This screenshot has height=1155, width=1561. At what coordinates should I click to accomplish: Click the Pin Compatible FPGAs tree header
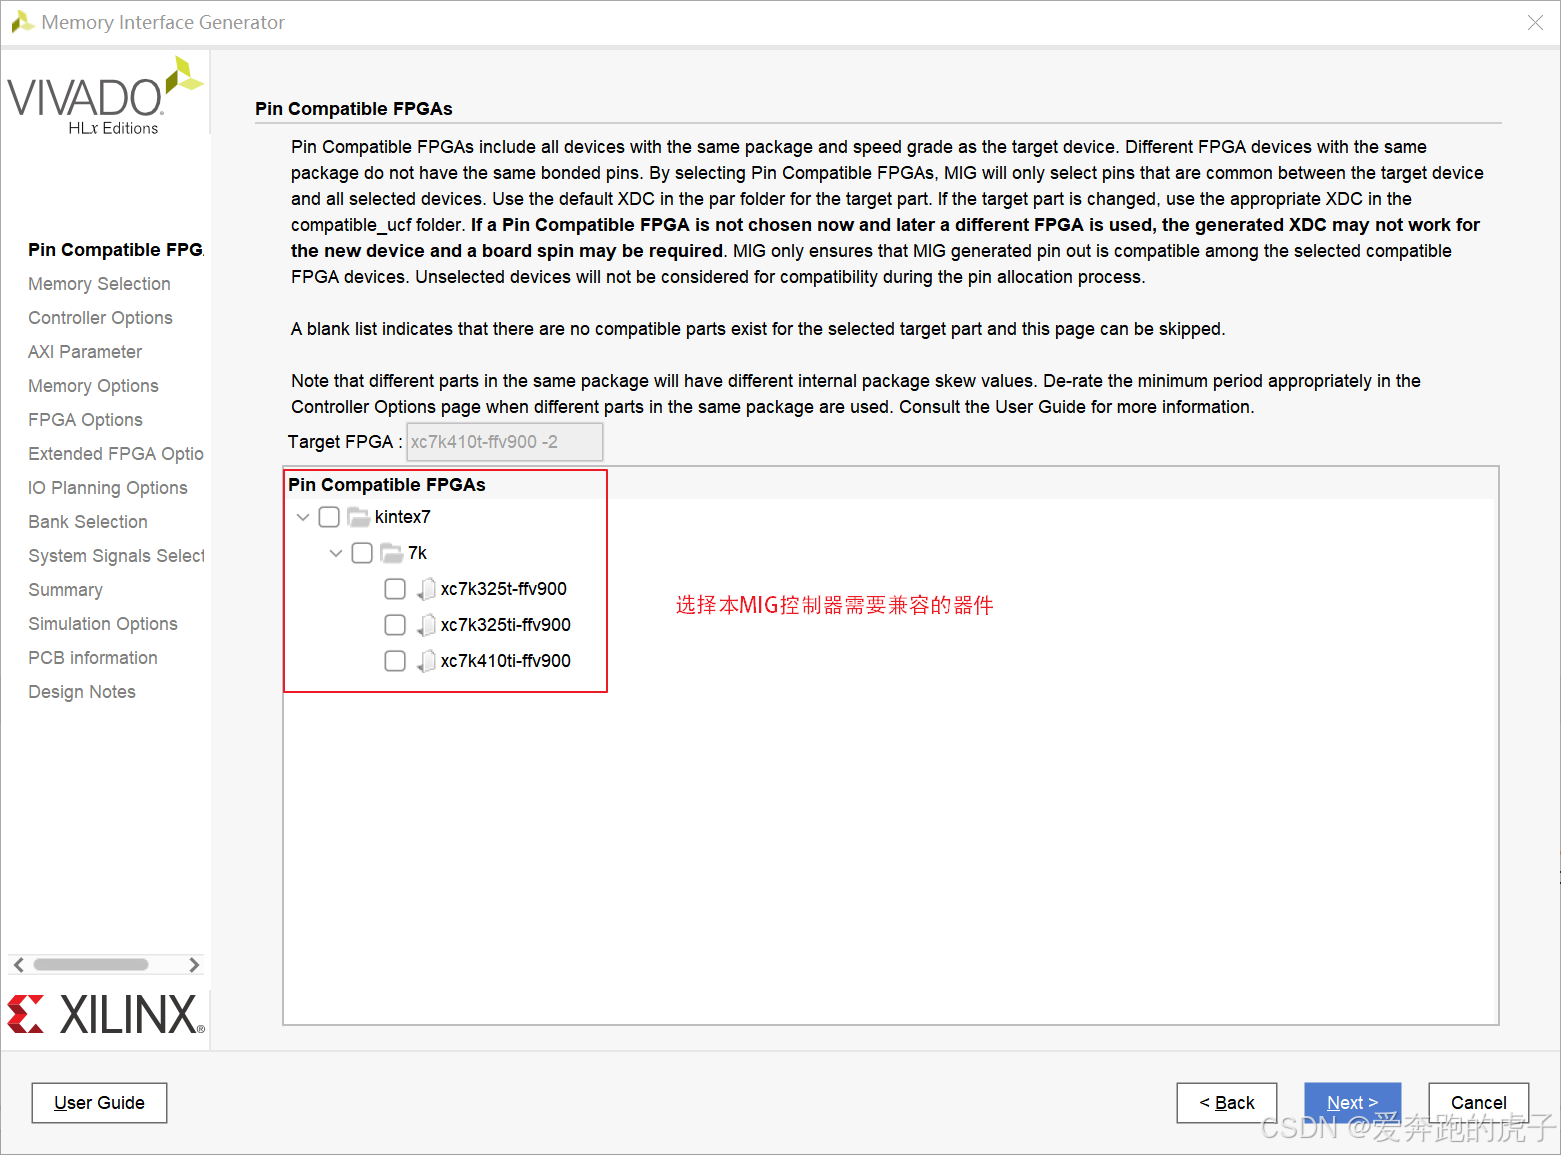click(x=387, y=485)
